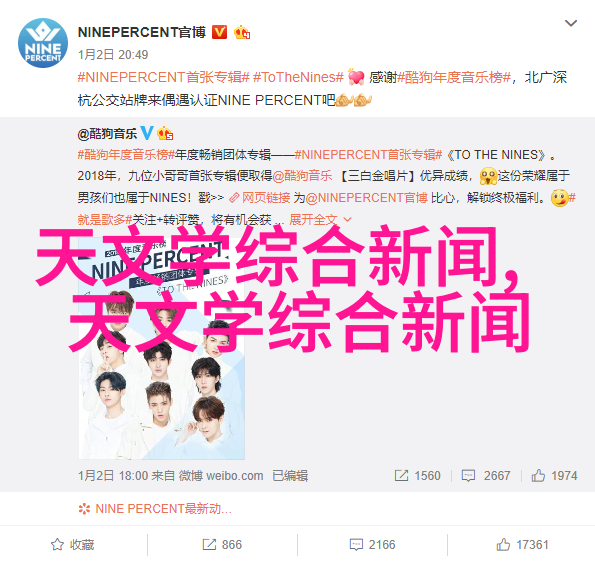595x562 pixels.
Task: Open the @酷狗音乐 account name in the repost
Action: 107,134
